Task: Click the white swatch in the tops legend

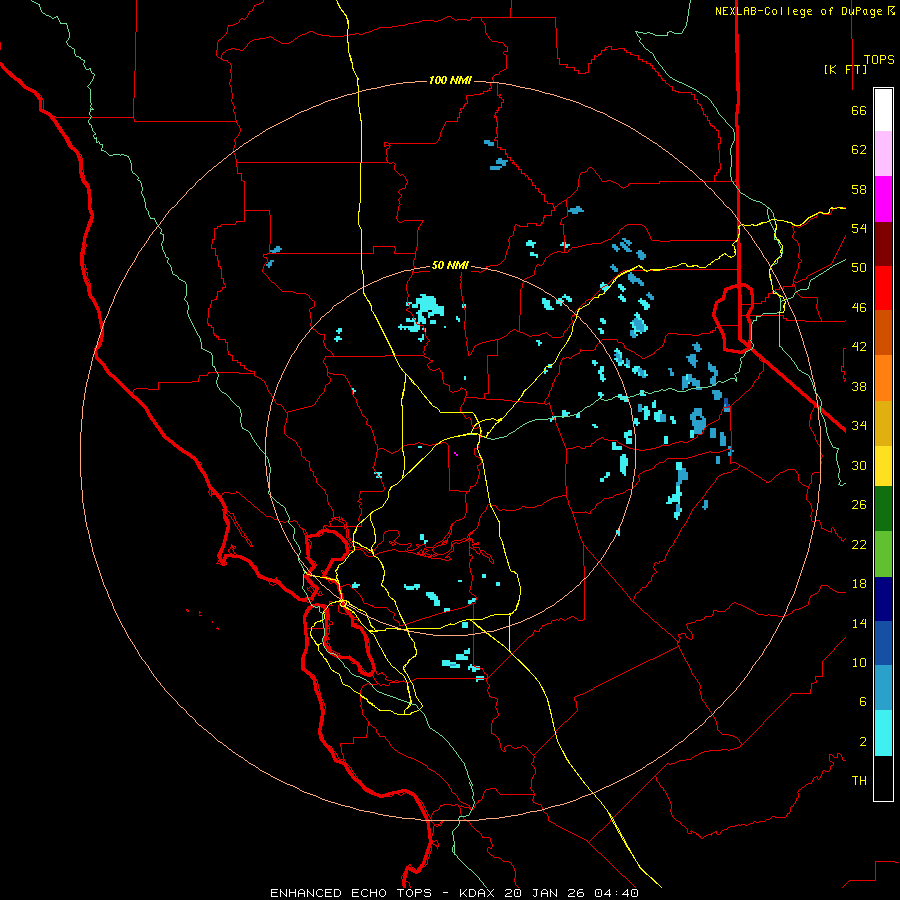Action: pyautogui.click(x=883, y=110)
